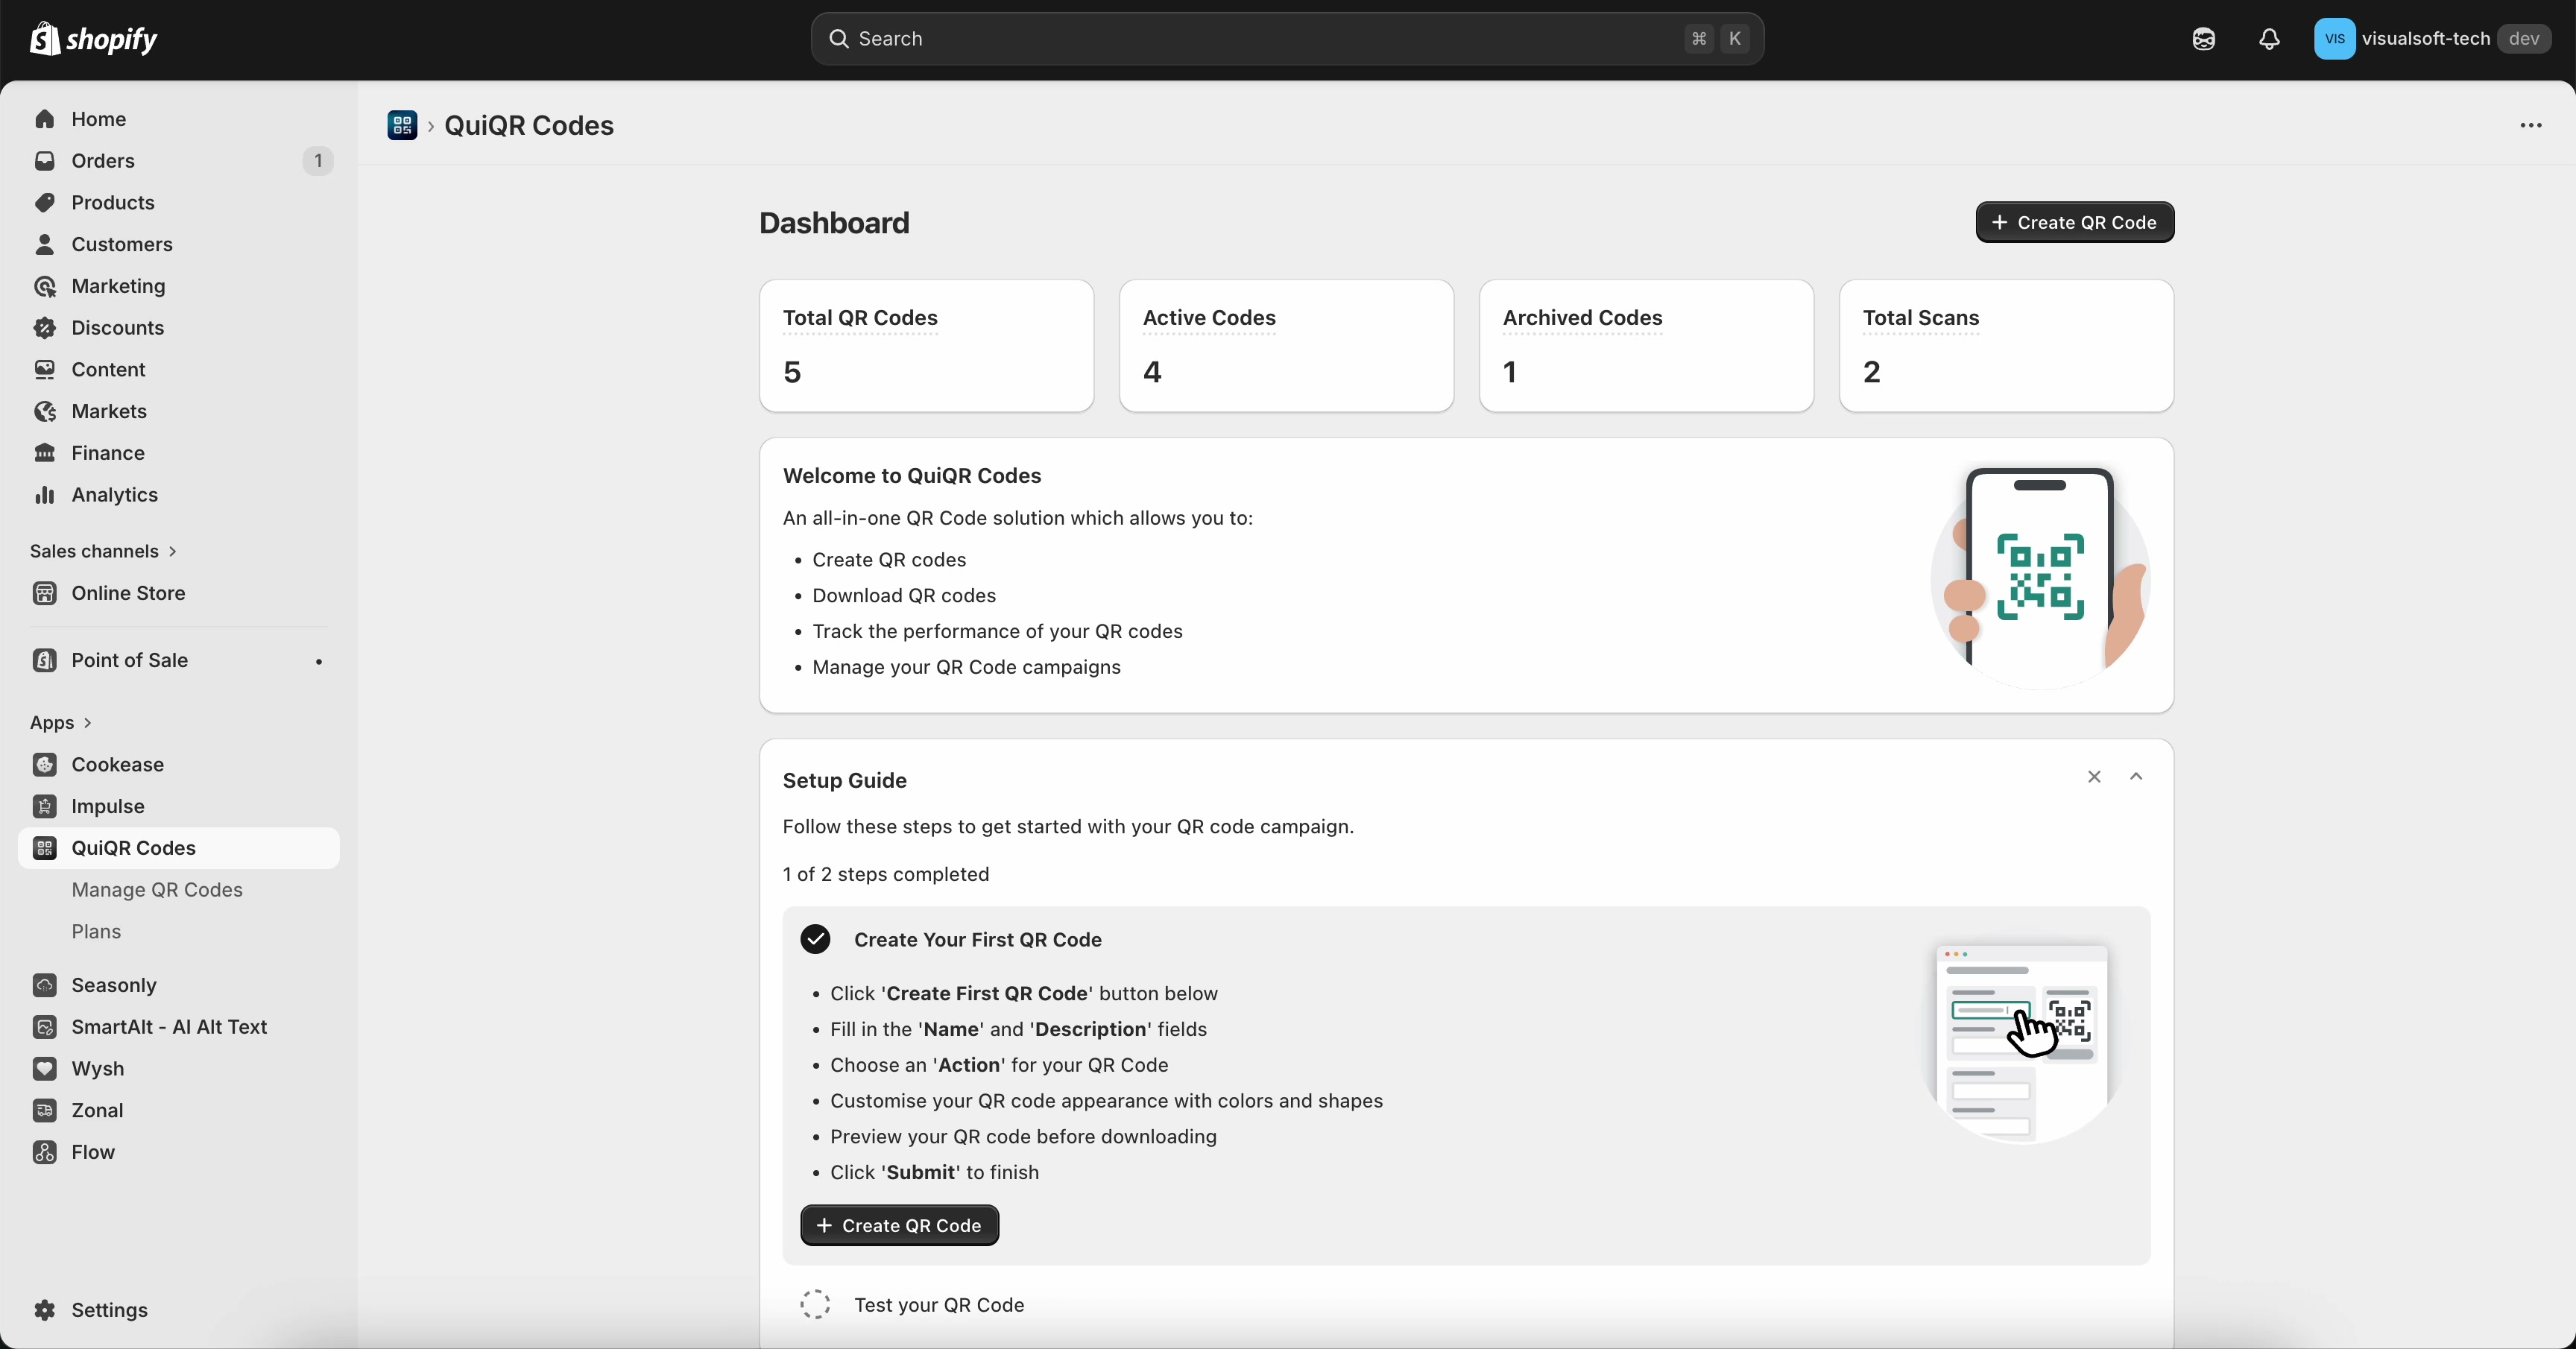Click the QuiQR Codes app icon in breadcrumb
Image resolution: width=2576 pixels, height=1349 pixels.
click(405, 126)
